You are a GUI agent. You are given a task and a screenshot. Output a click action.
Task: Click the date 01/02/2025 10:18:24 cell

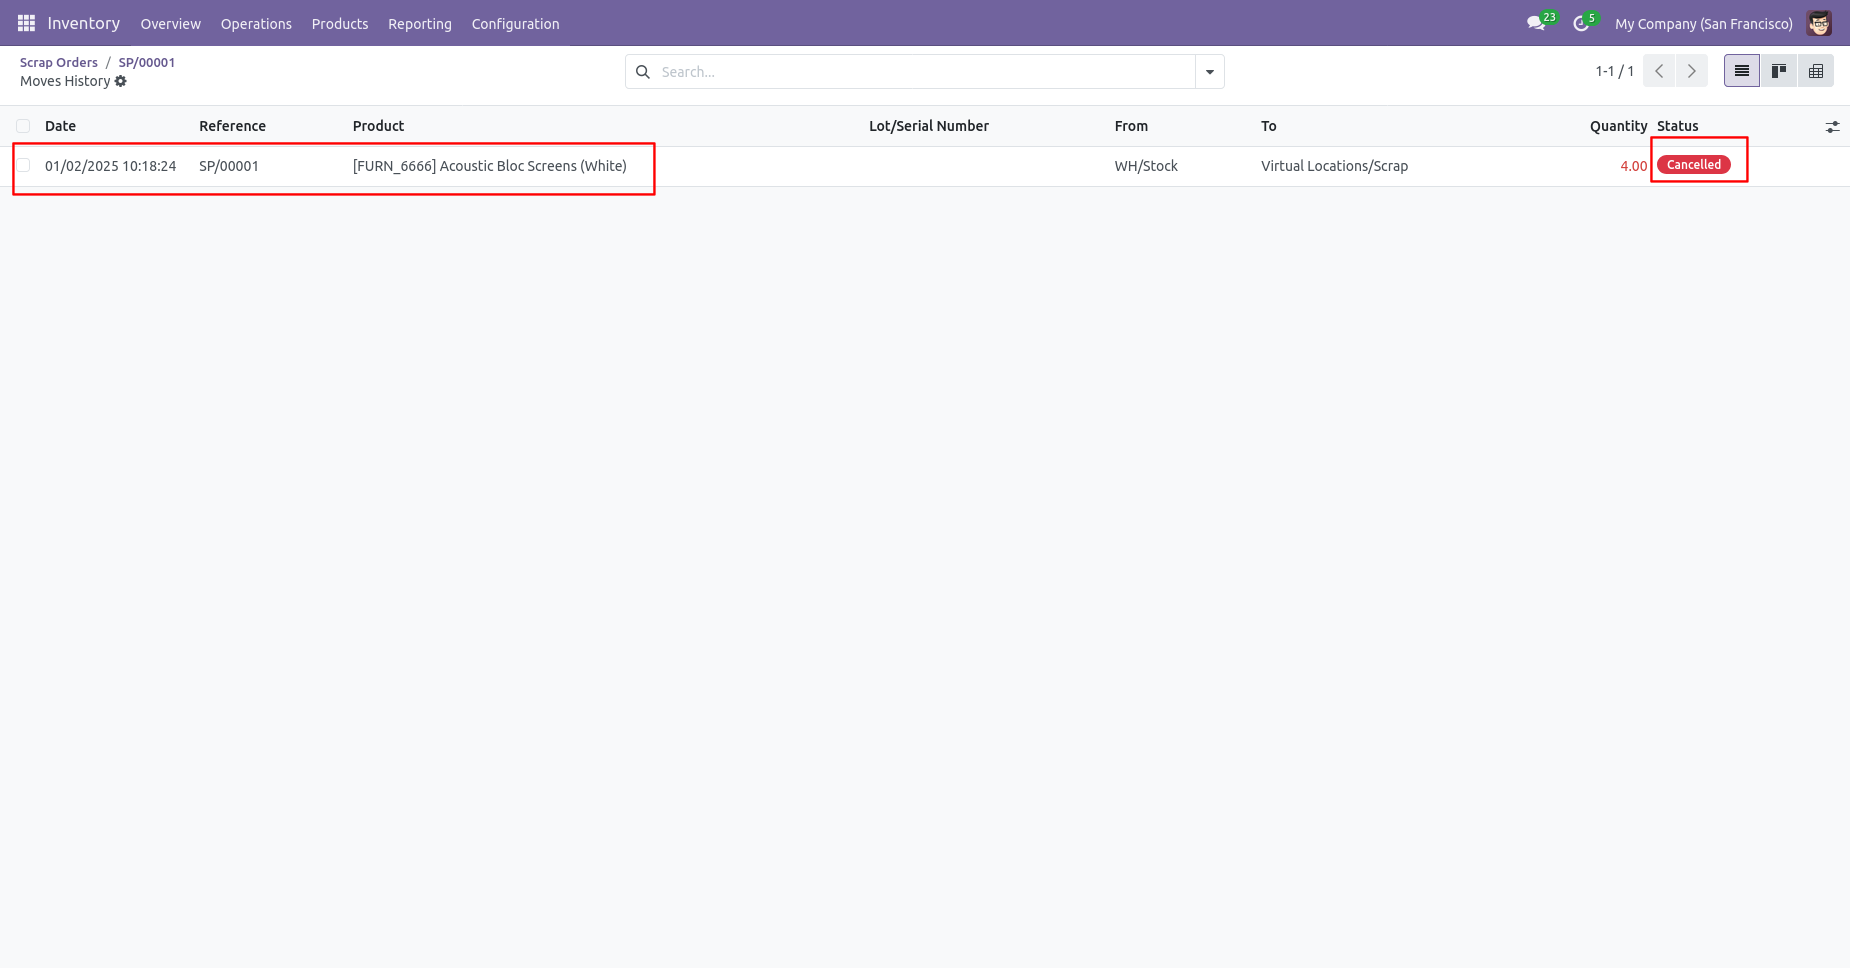point(110,166)
